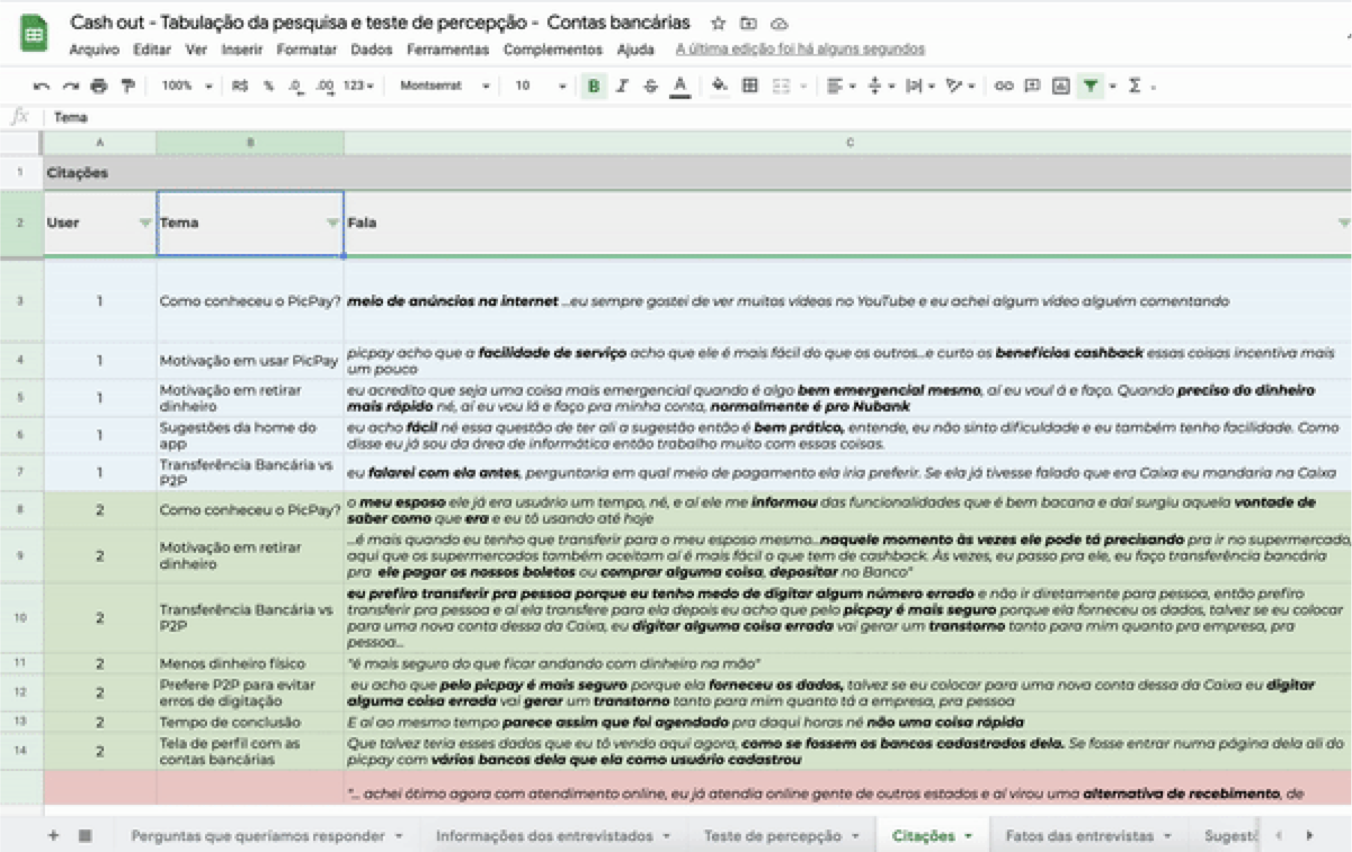
Task: Click the move to folder icon
Action: [748, 23]
